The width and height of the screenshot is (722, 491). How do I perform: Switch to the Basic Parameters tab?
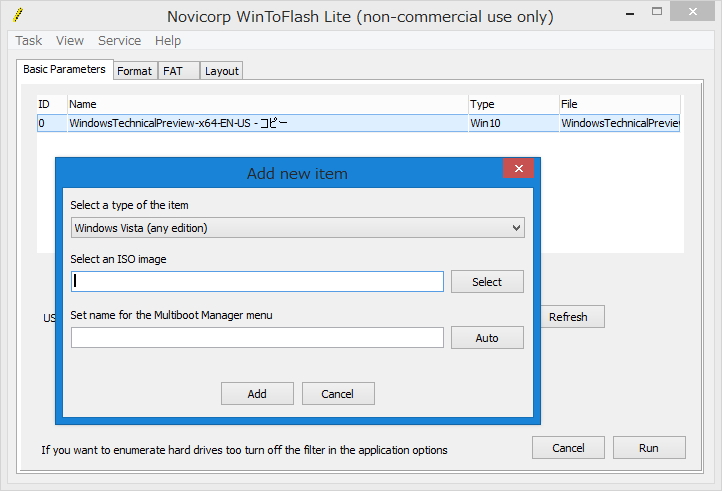[64, 69]
